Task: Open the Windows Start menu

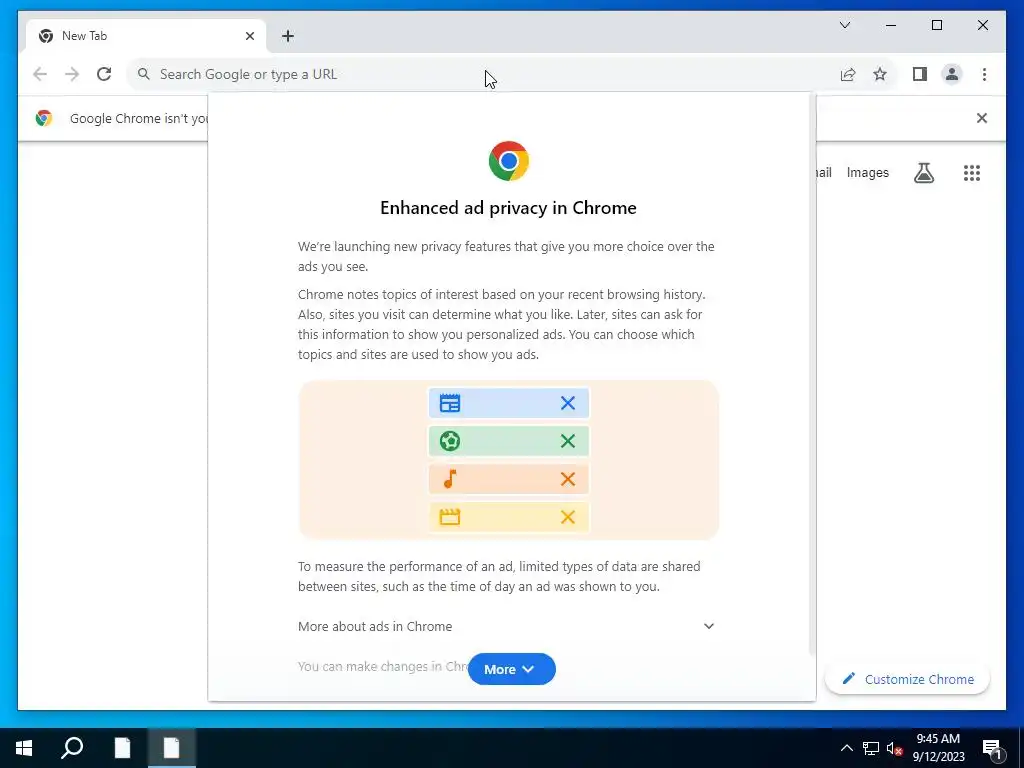Action: click(x=24, y=748)
